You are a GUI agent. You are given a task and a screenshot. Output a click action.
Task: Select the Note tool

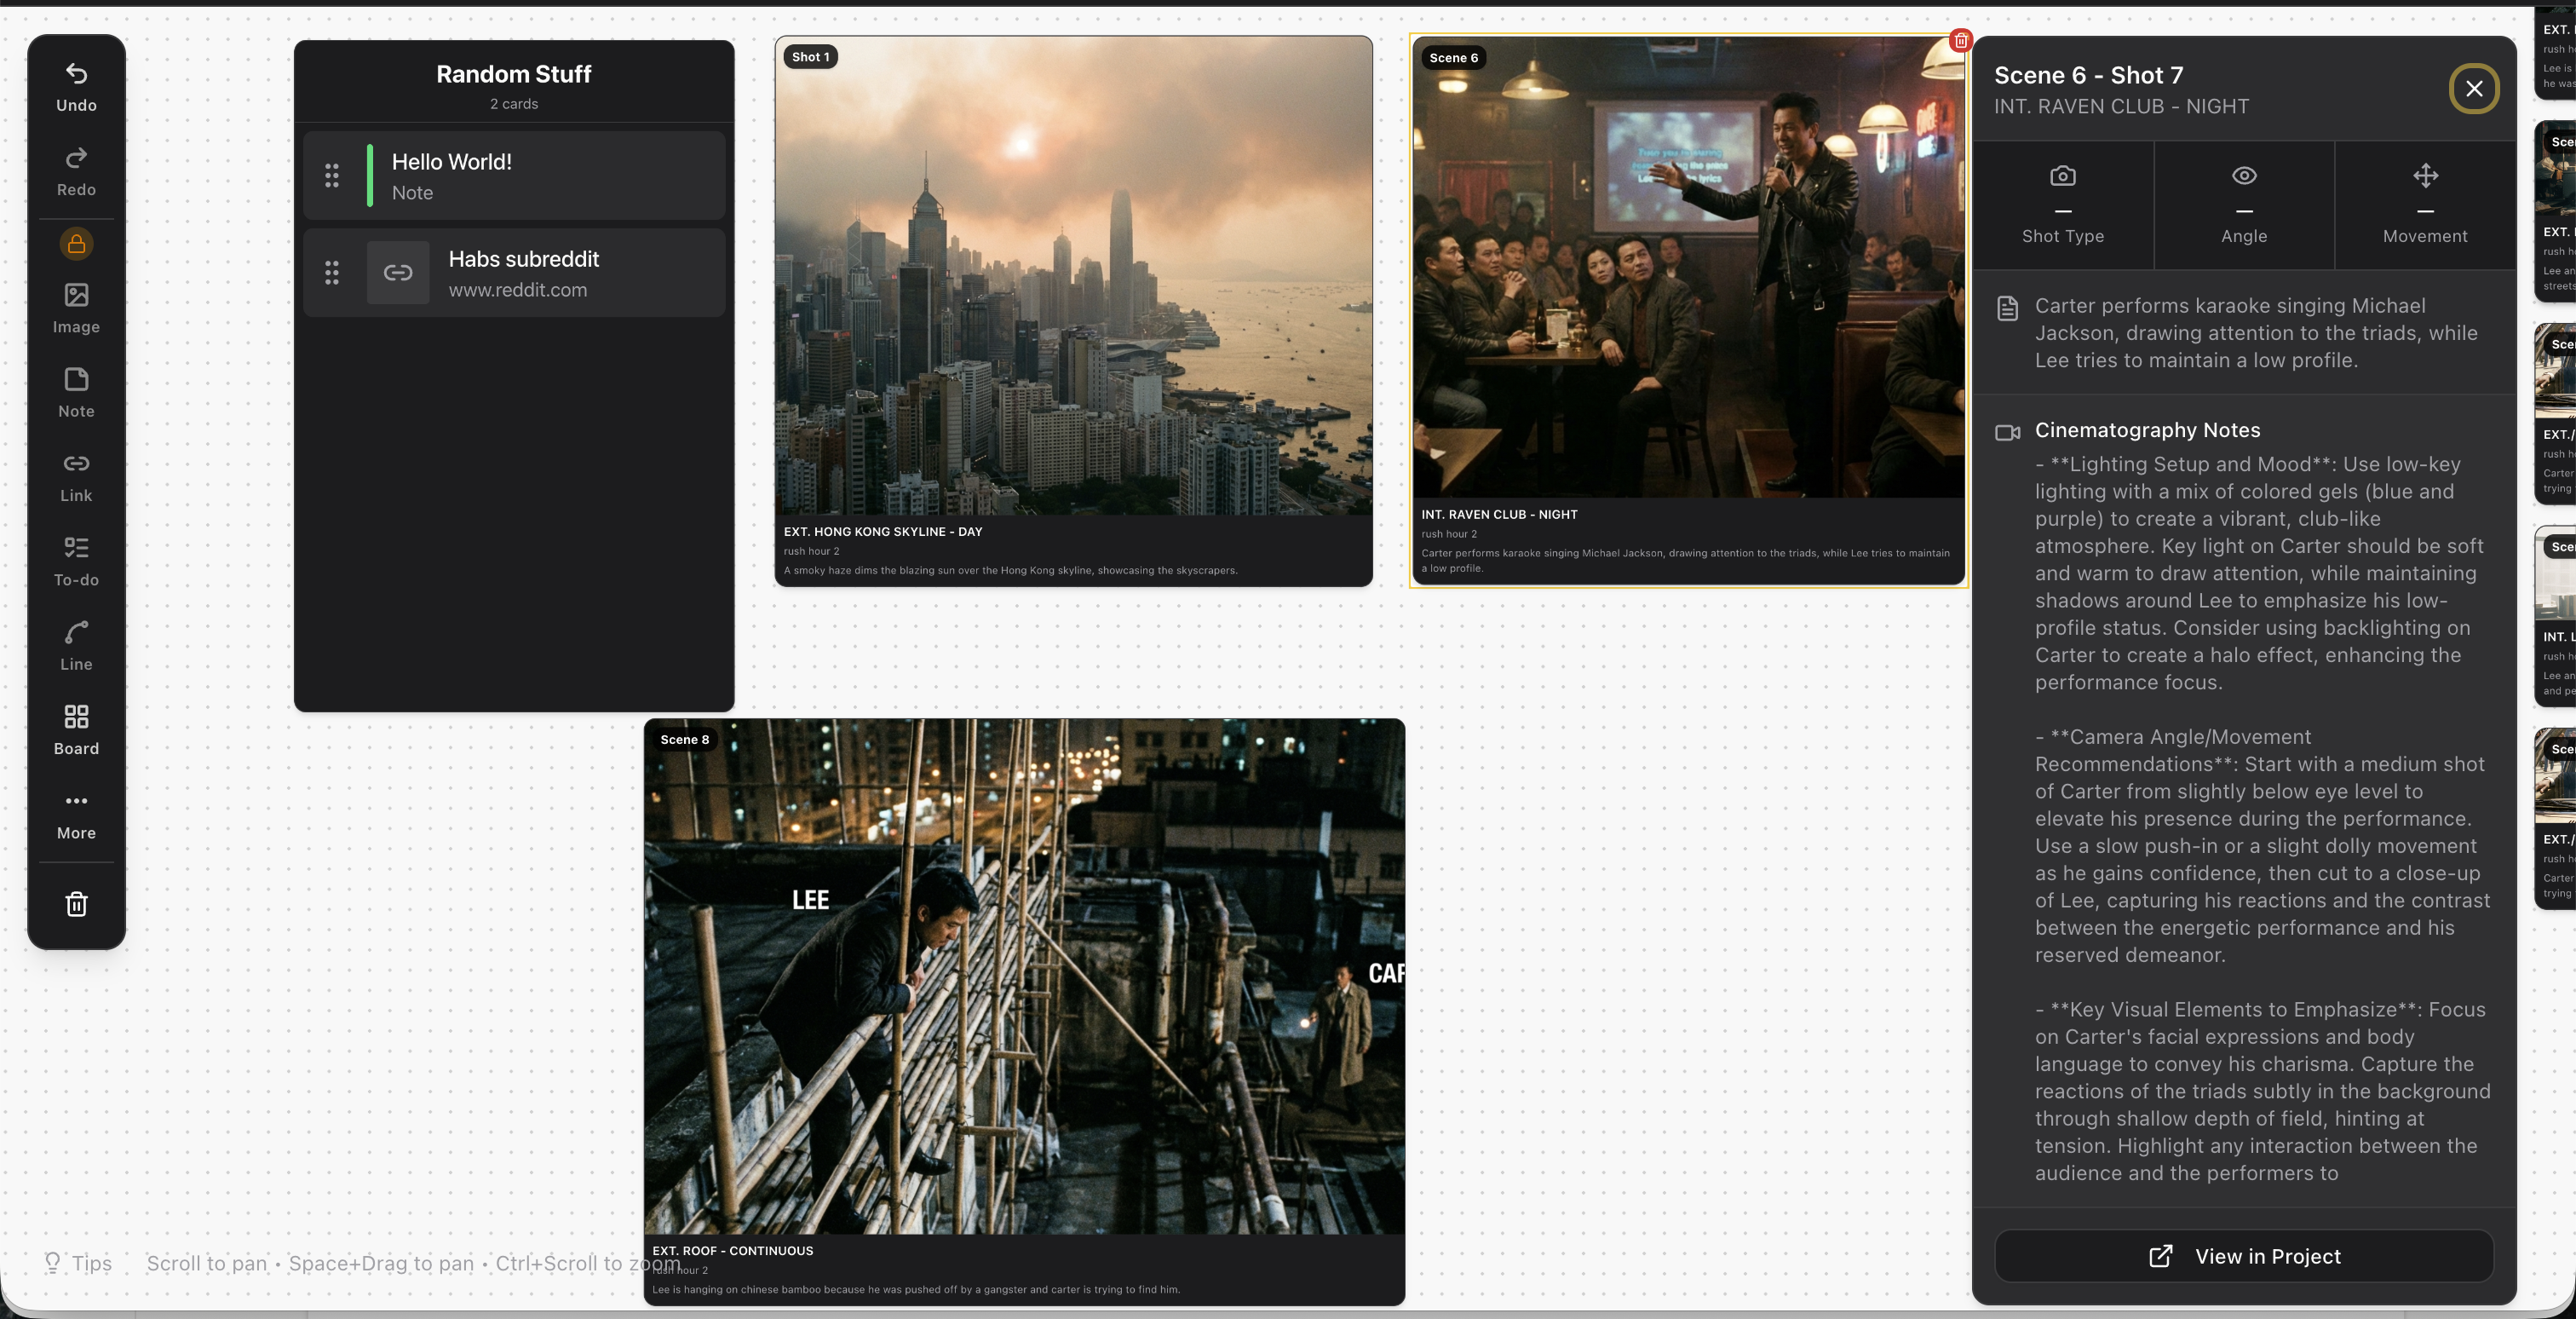[x=76, y=392]
